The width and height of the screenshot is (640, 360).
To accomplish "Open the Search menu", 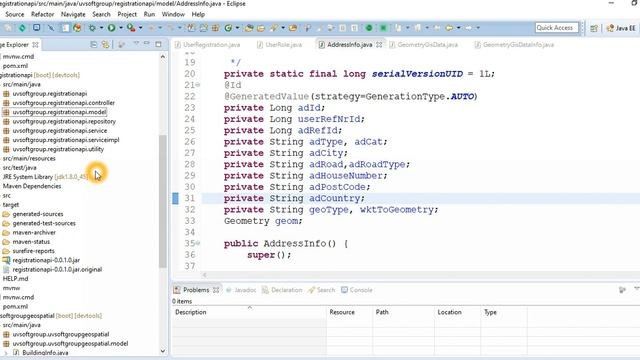I will click(x=101, y=14).
